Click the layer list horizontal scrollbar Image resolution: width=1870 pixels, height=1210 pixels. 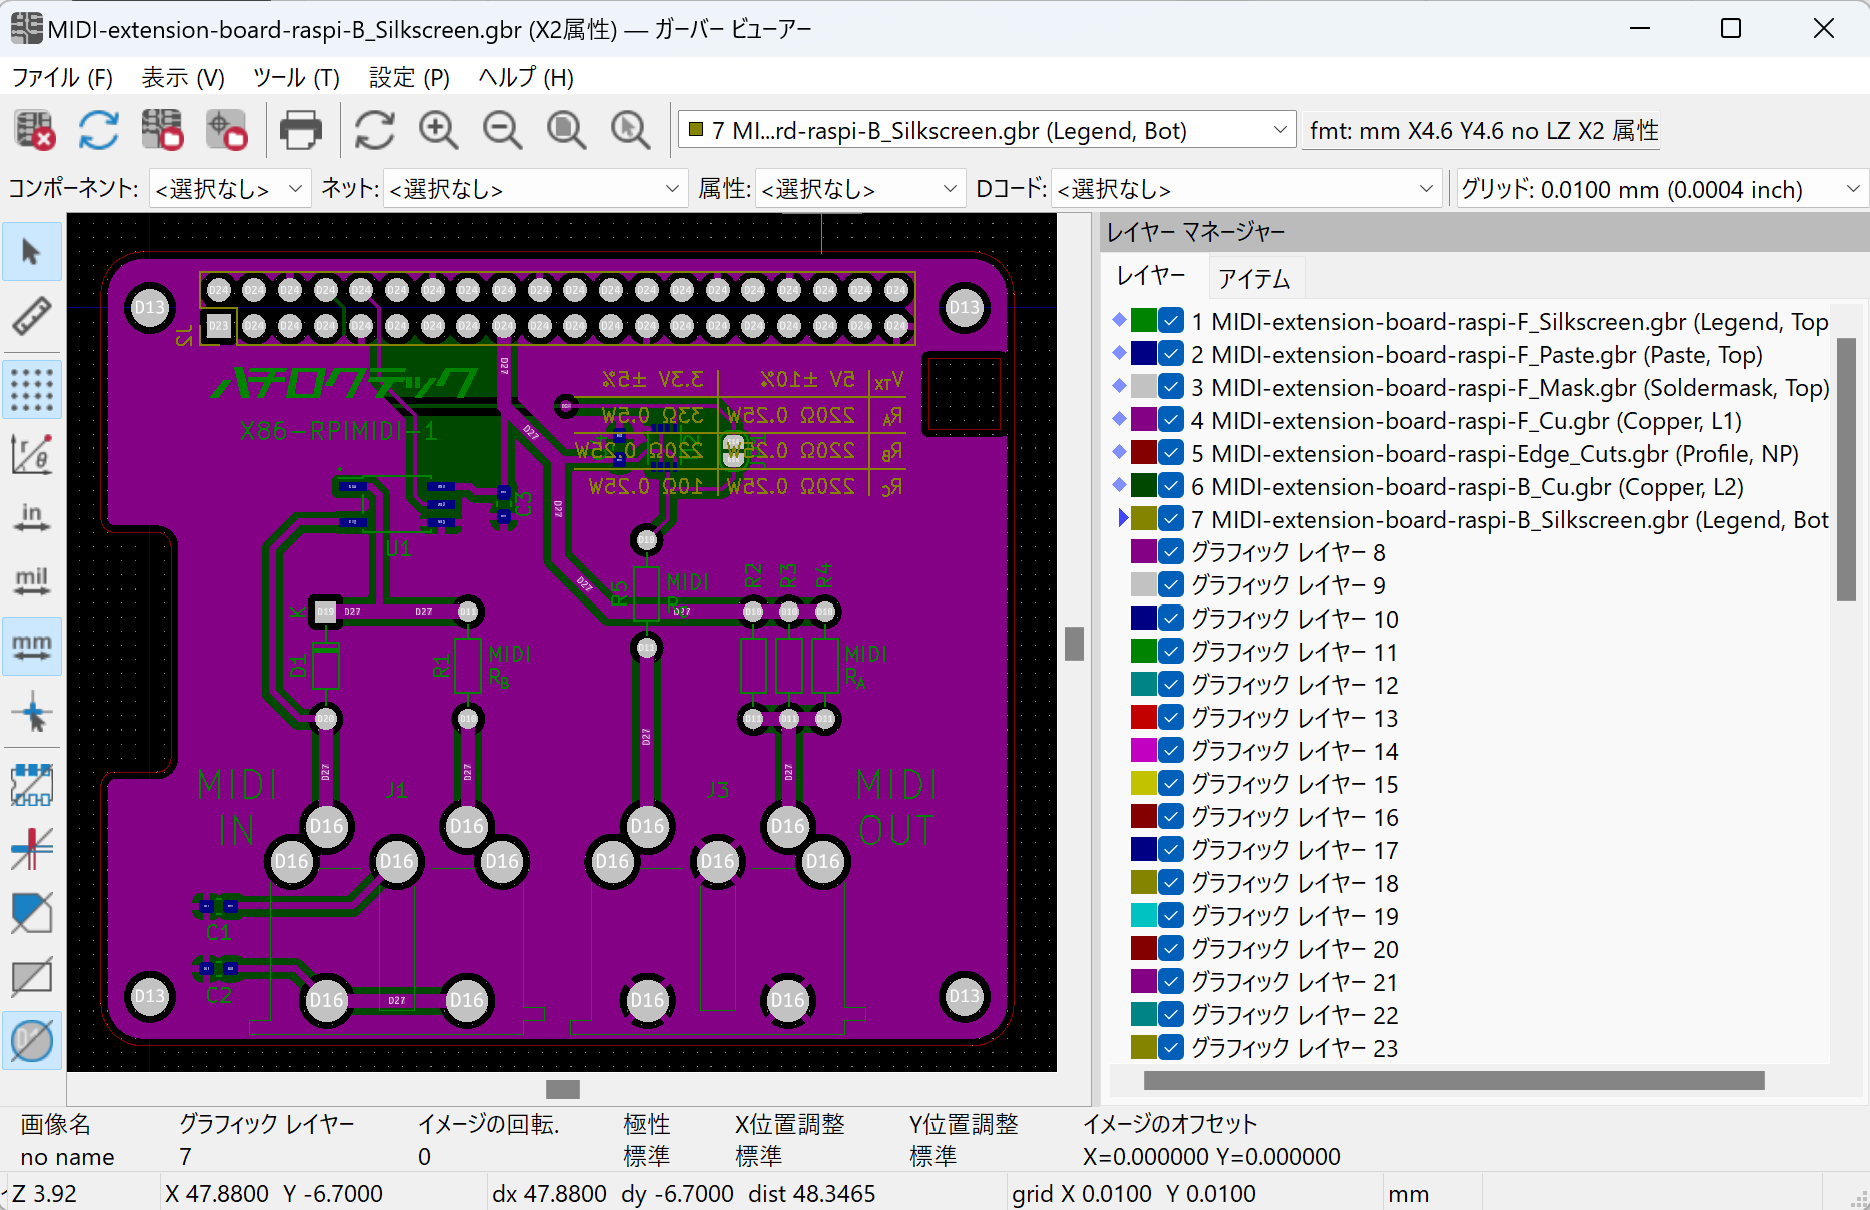pos(1454,1081)
